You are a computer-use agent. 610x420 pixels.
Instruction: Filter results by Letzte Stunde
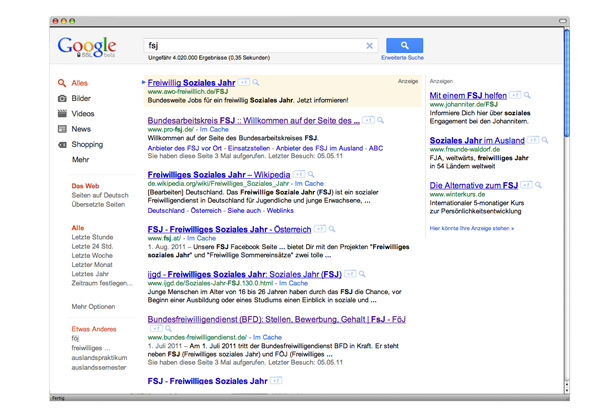coord(92,237)
